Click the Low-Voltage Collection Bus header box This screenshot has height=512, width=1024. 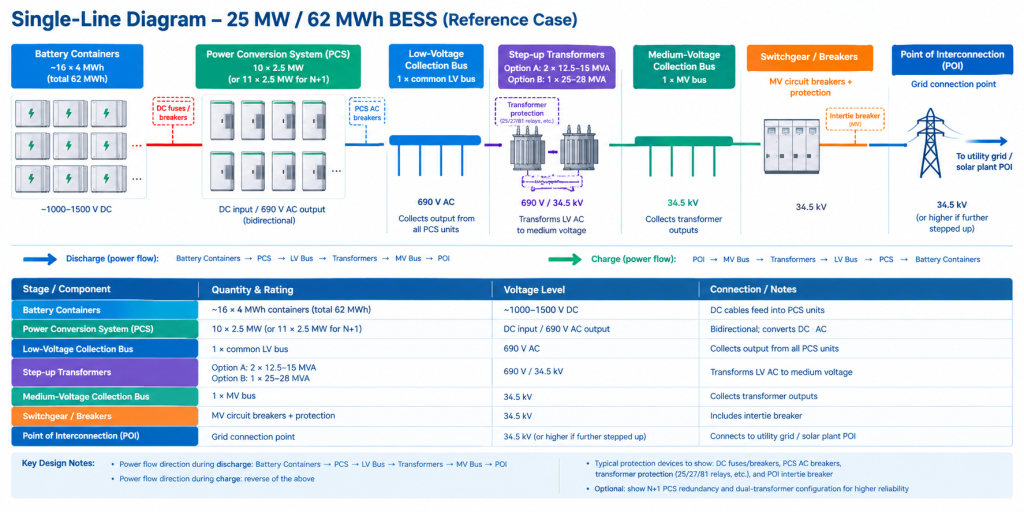(436, 66)
